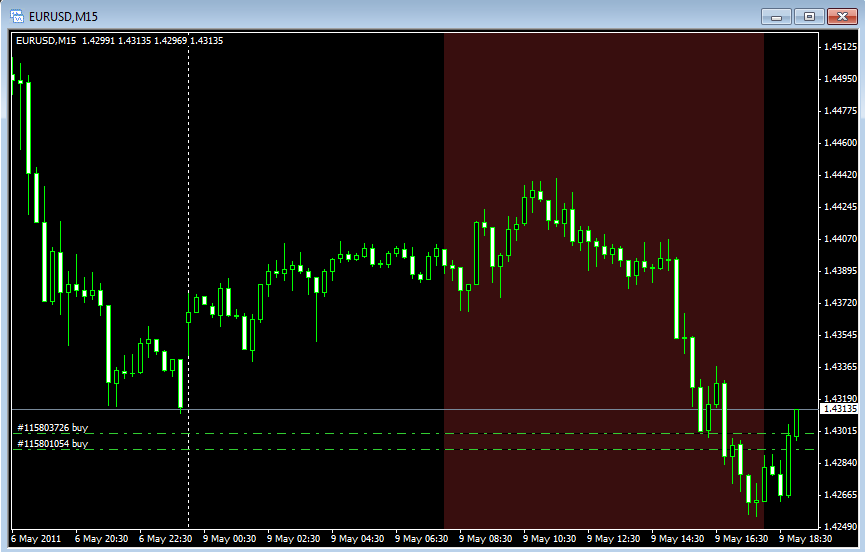This screenshot has width=865, height=552.
Task: Select the #115801054 buy order label
Action: click(x=52, y=443)
